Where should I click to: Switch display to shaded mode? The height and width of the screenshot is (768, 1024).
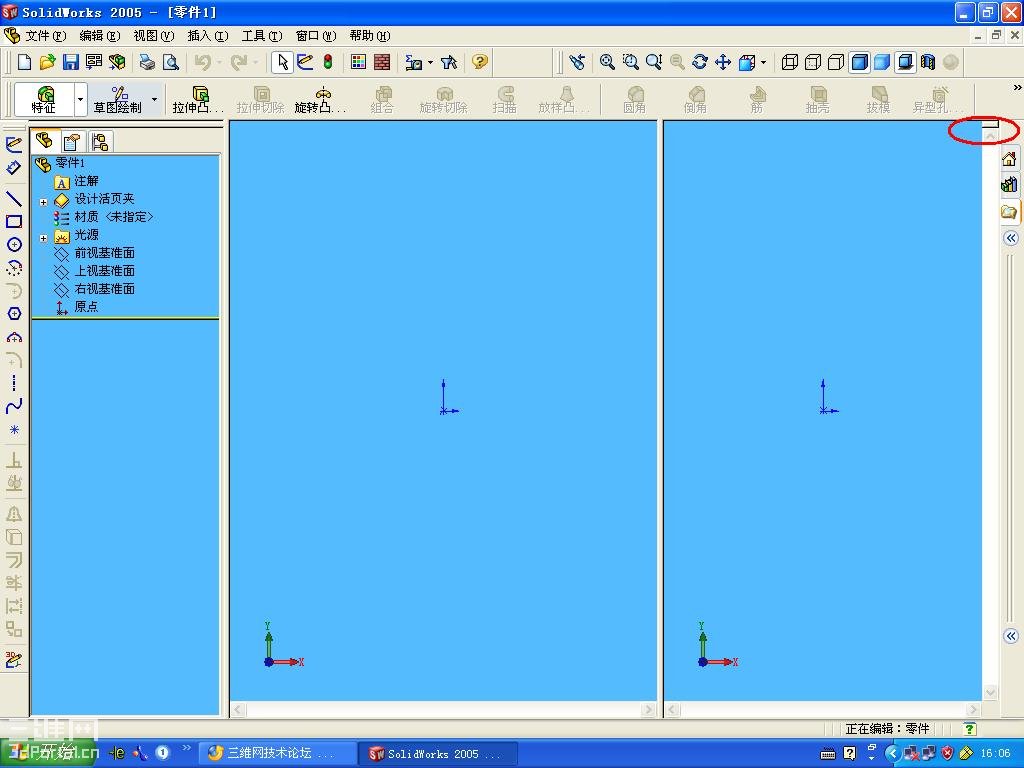pos(882,62)
